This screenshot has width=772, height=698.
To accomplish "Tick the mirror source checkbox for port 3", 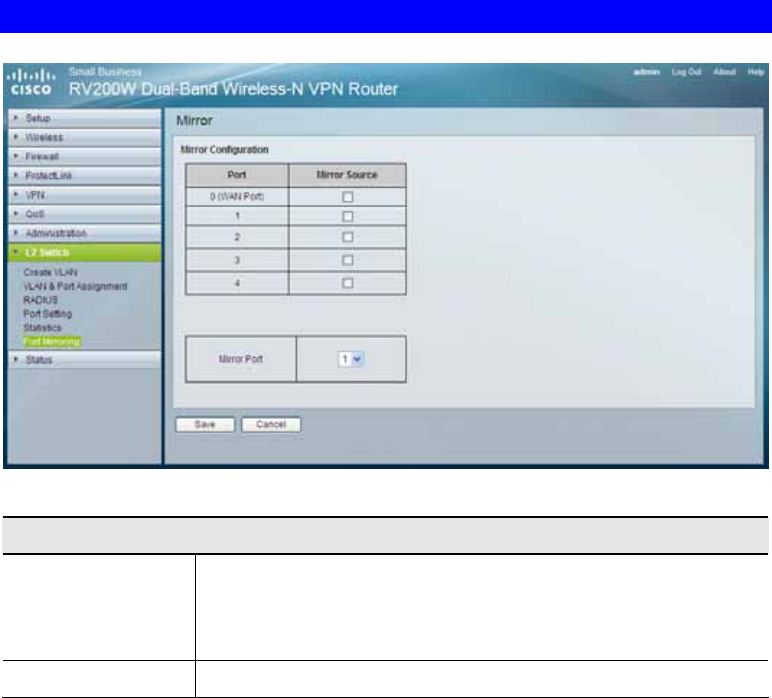I will click(x=348, y=260).
